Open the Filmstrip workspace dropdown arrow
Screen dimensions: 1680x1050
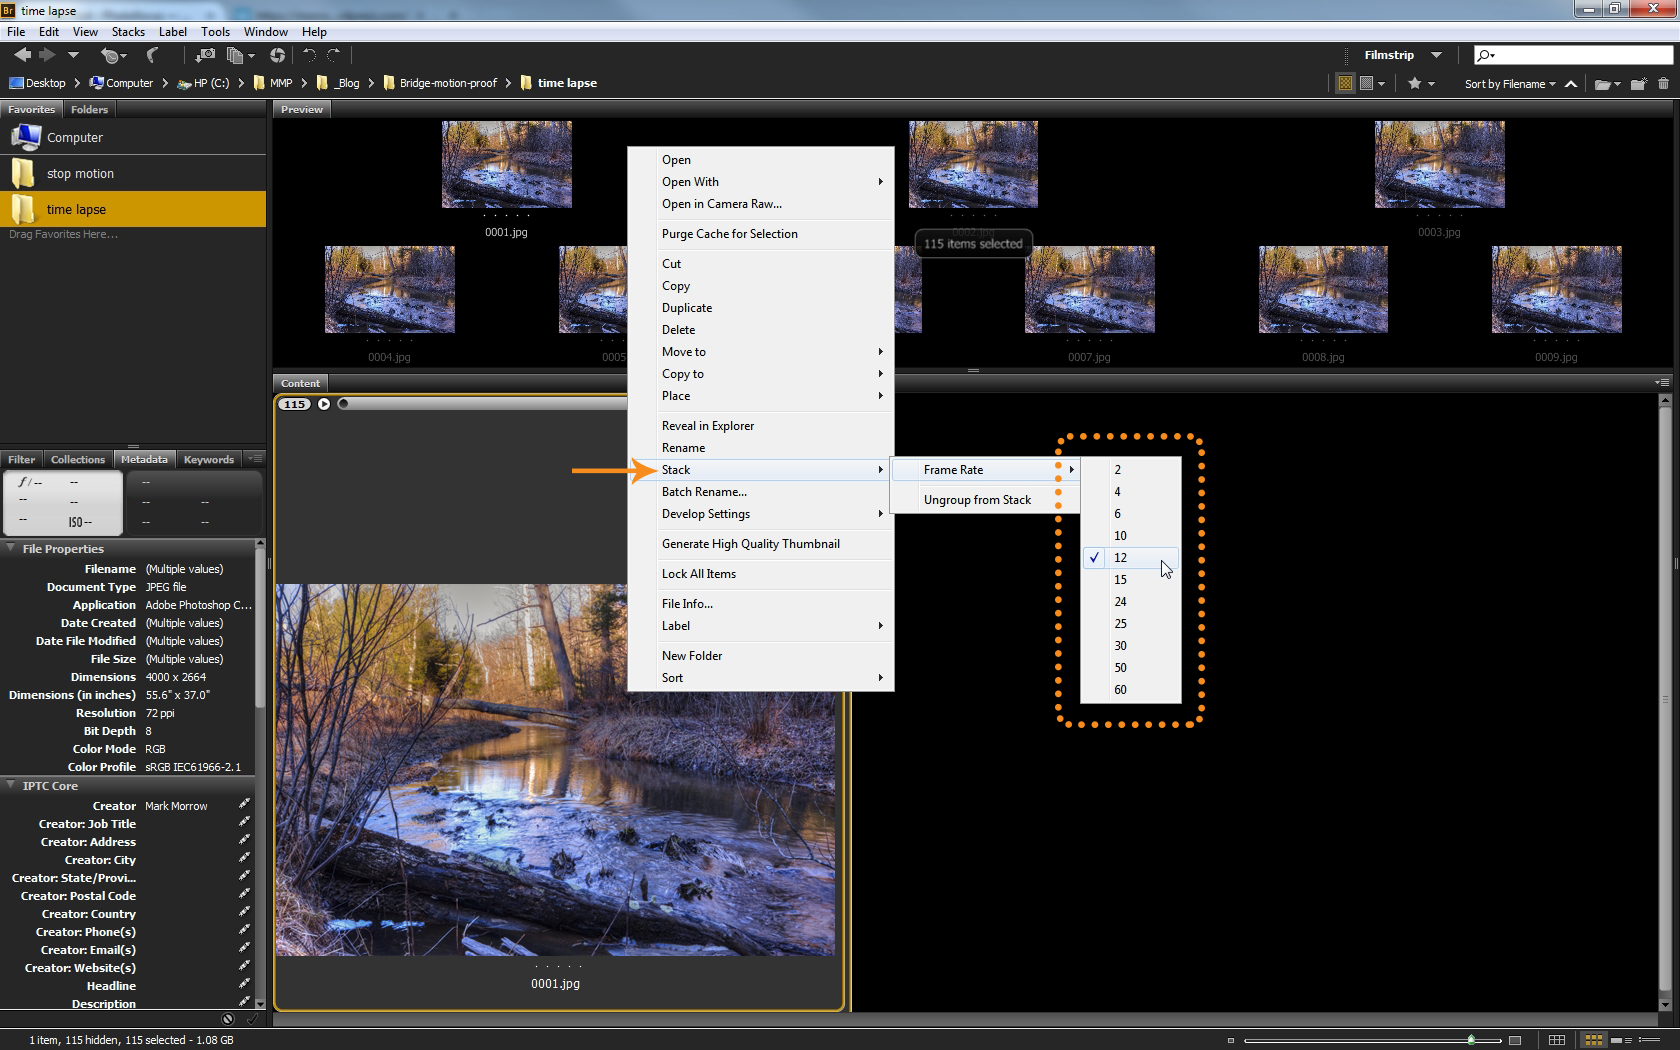(x=1436, y=55)
